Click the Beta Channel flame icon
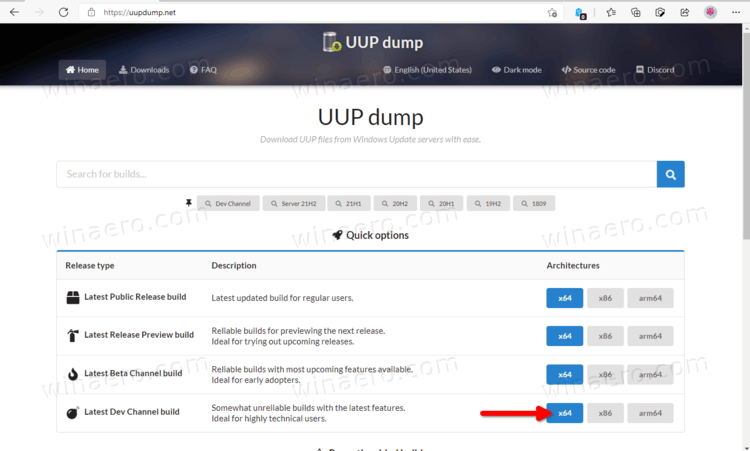750x451 pixels. (73, 374)
